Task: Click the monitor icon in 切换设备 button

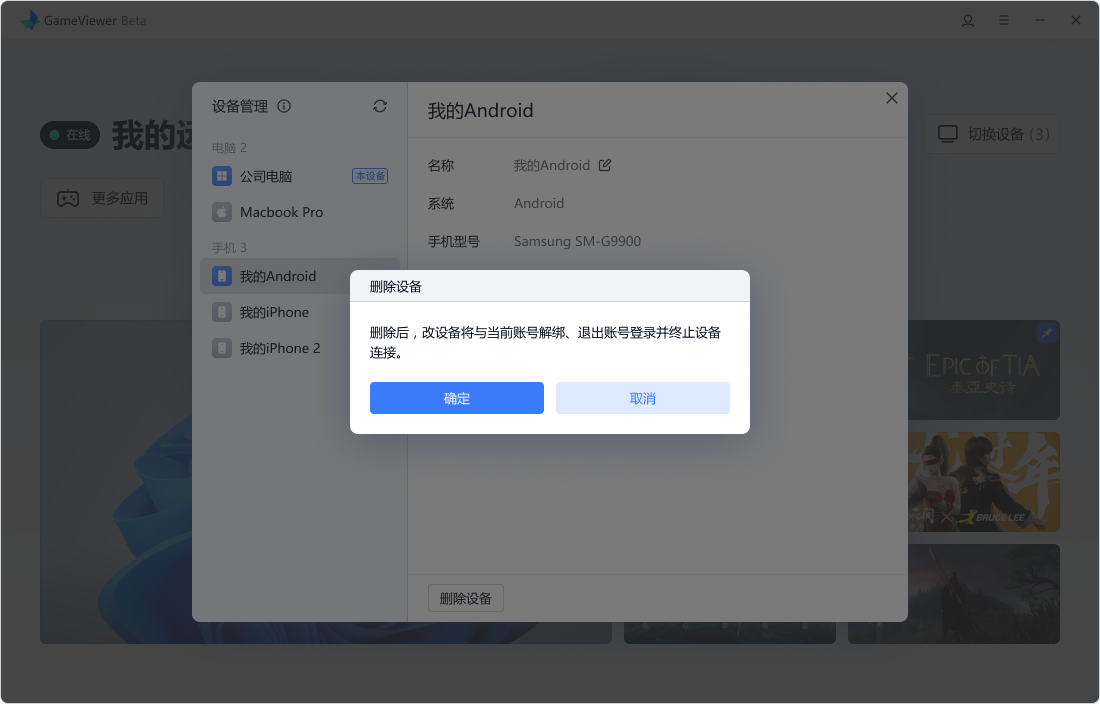Action: click(946, 133)
